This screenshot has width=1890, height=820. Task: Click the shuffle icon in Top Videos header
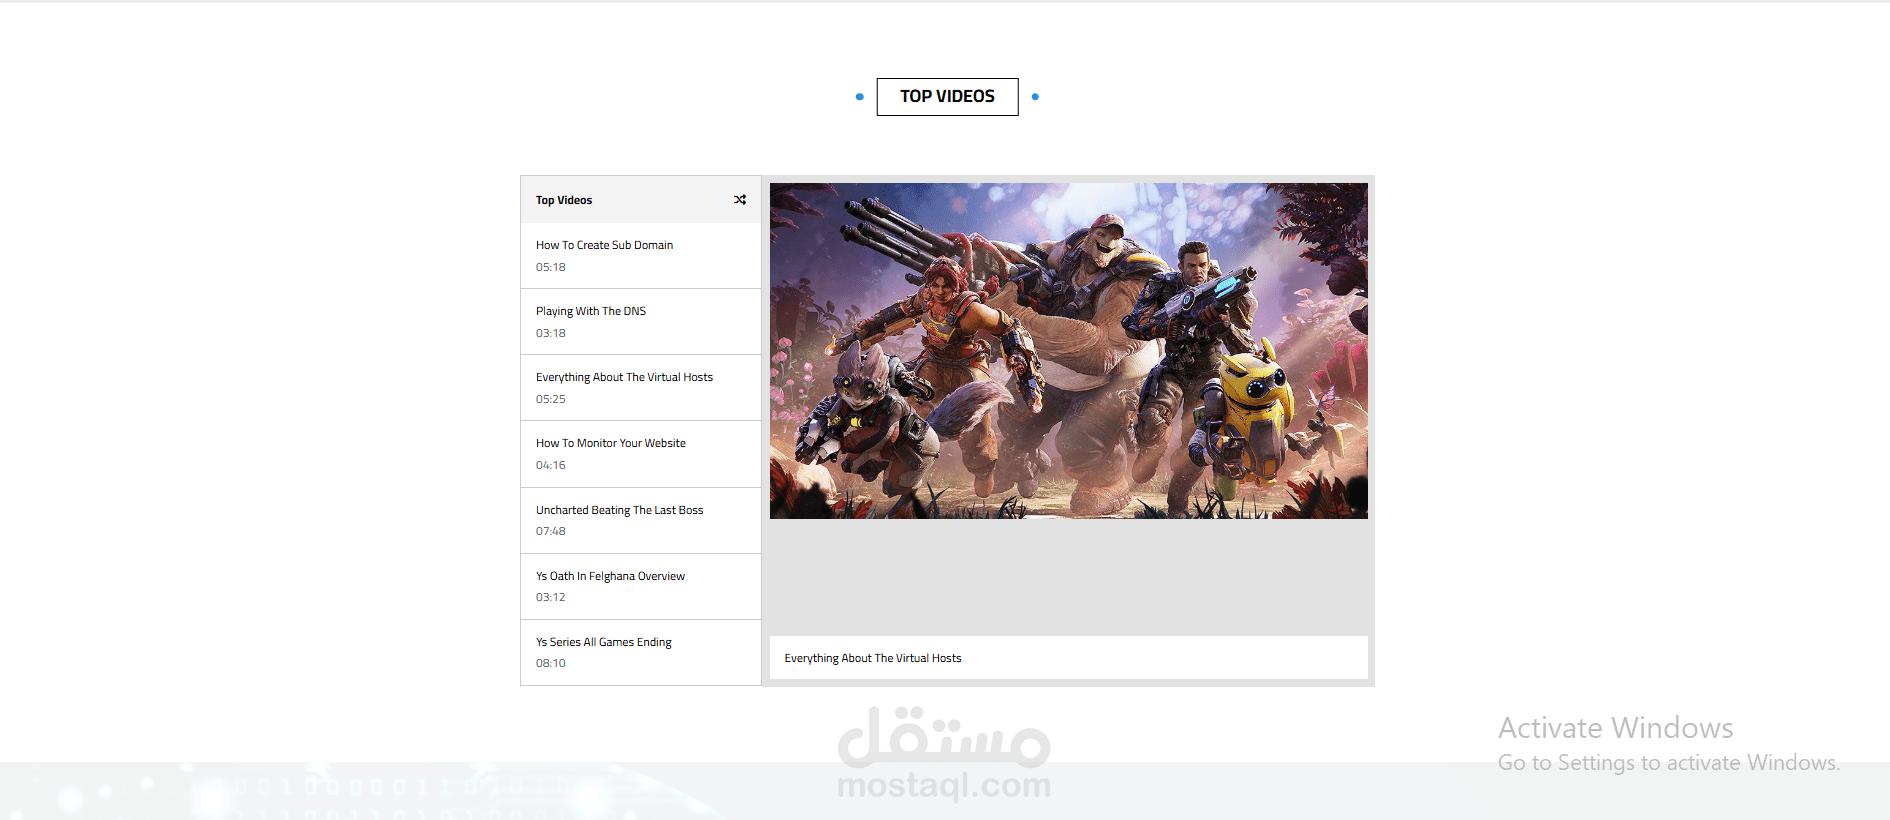click(x=740, y=200)
